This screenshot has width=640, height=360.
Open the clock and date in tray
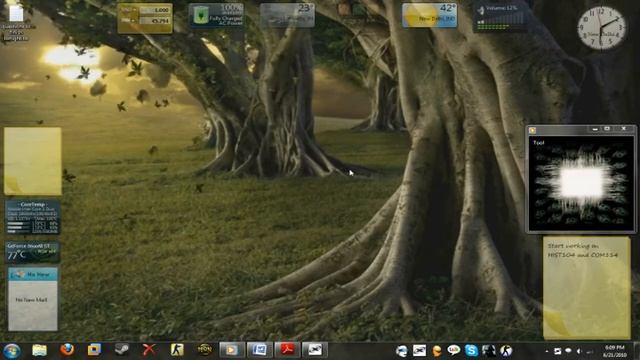pyautogui.click(x=615, y=351)
